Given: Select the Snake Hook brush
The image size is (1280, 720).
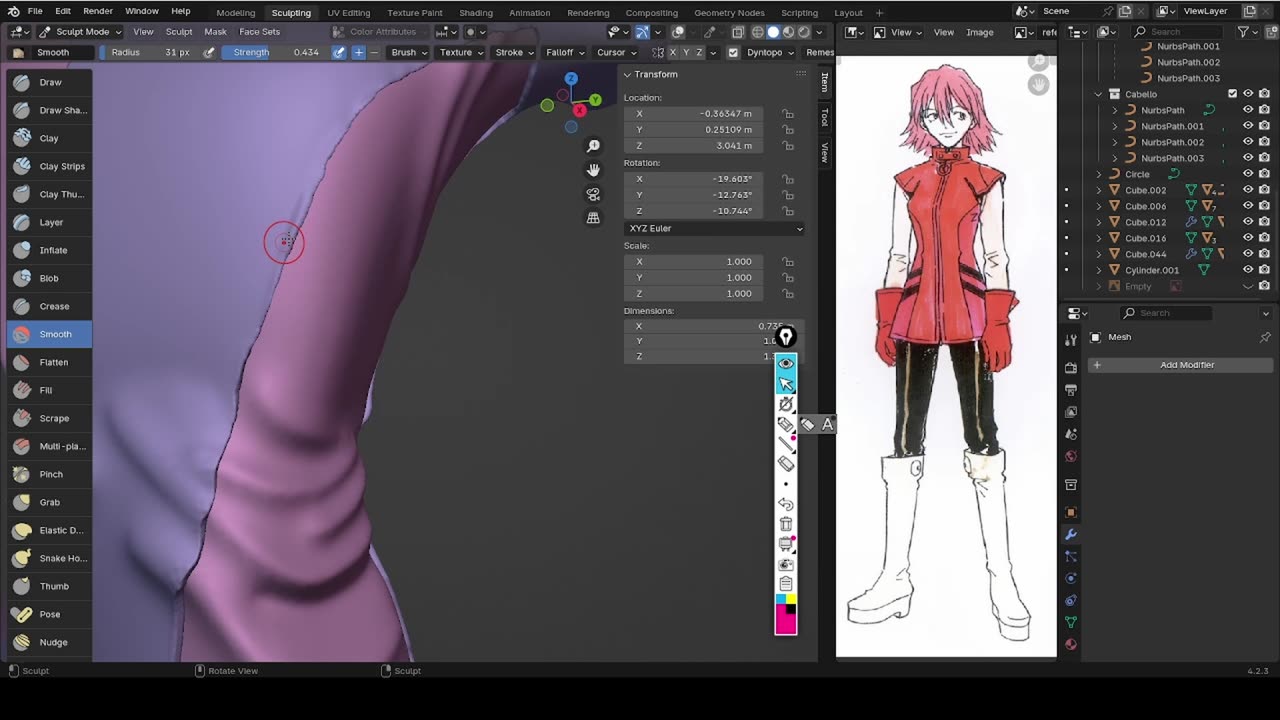Looking at the screenshot, I should [49, 558].
